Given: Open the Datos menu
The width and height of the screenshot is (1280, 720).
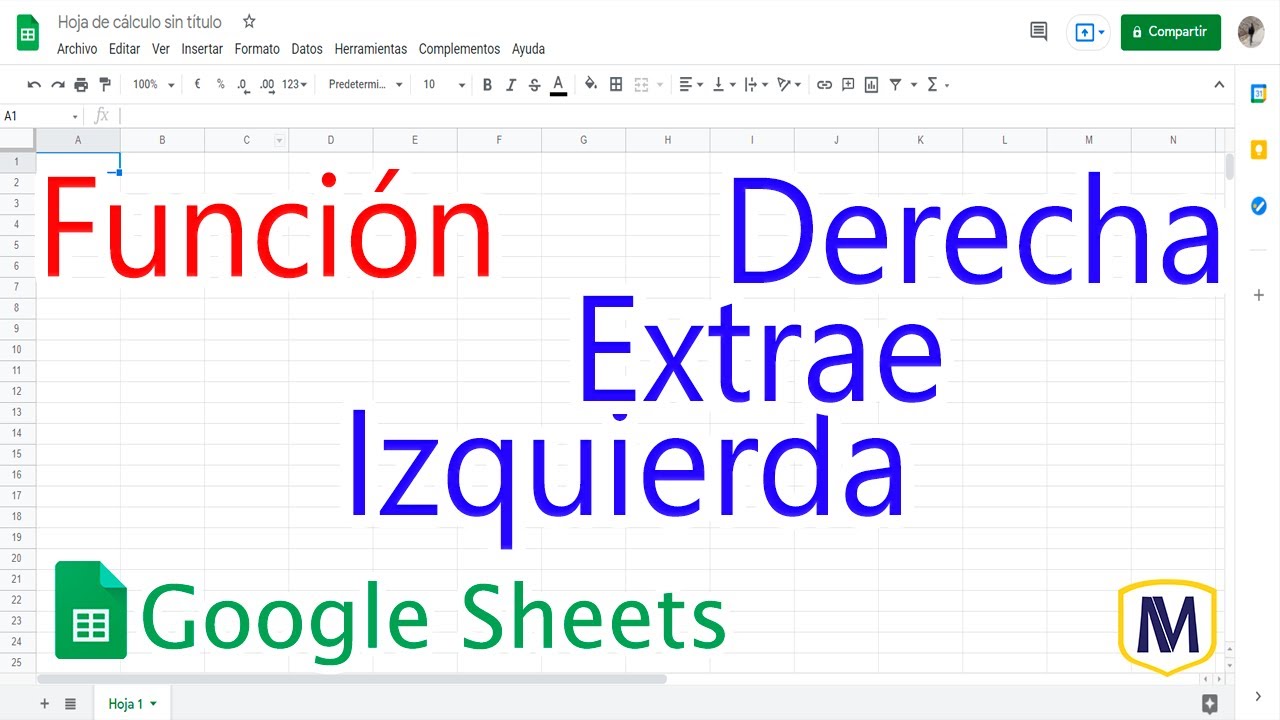Looking at the screenshot, I should [307, 49].
